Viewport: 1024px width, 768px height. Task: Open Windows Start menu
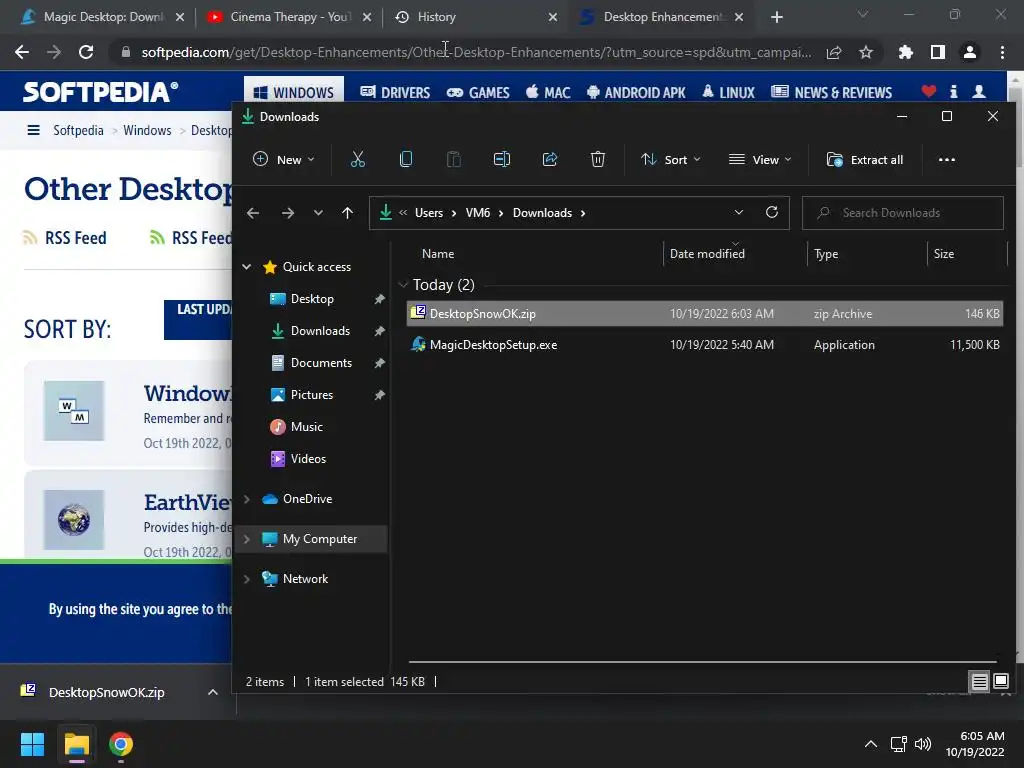click(32, 744)
